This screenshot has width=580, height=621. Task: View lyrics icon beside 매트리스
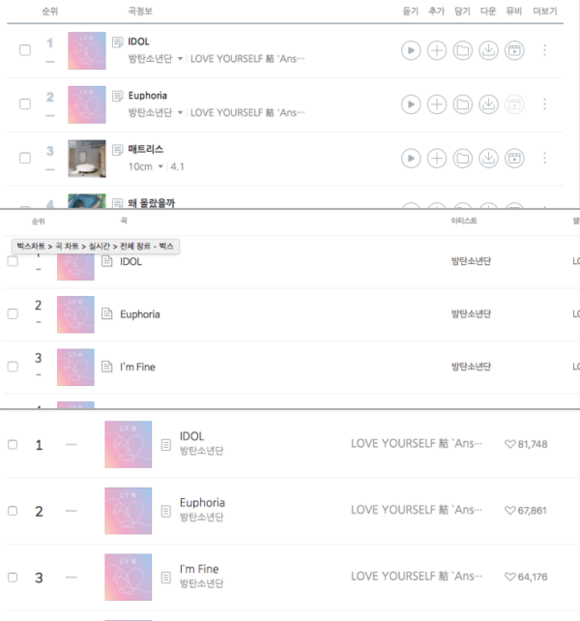coord(117,150)
